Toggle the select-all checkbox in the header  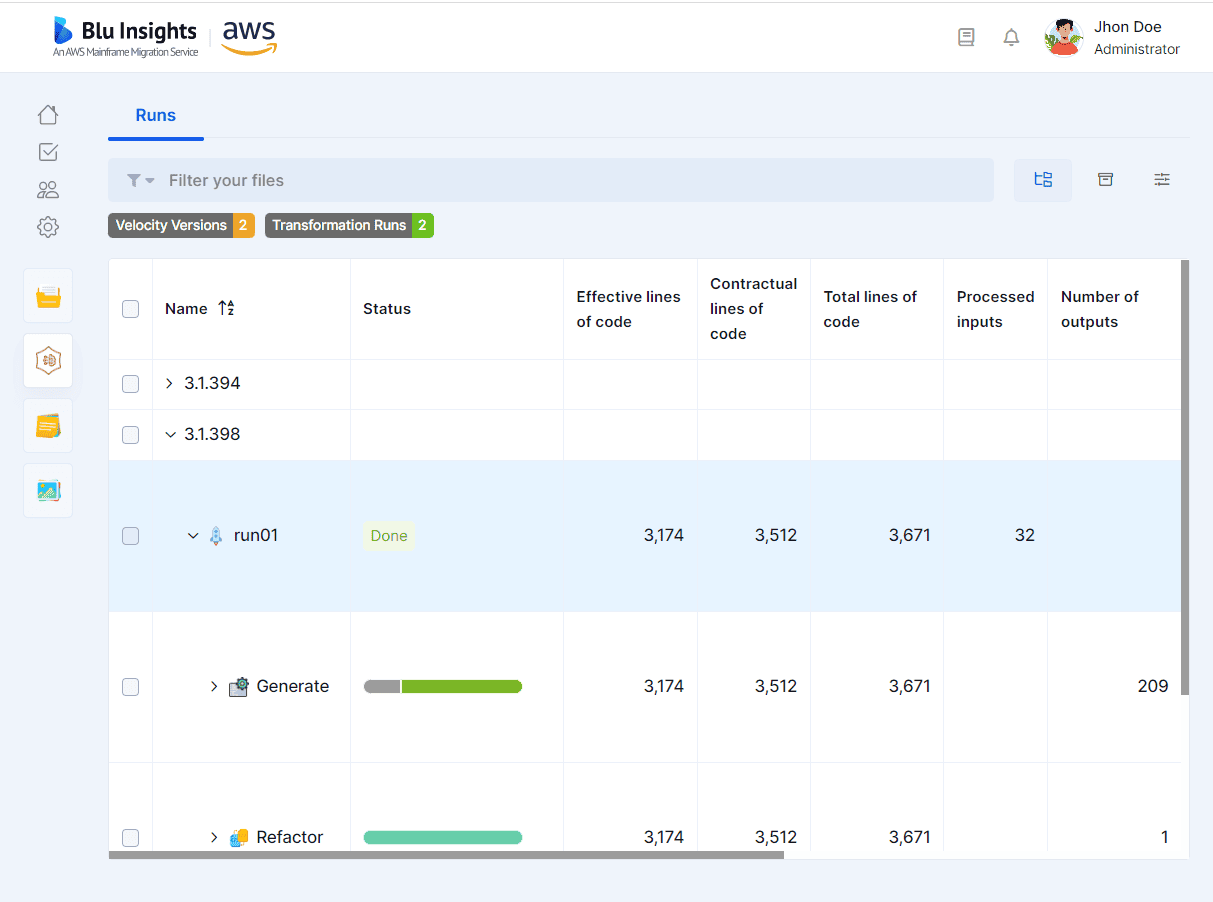(130, 309)
